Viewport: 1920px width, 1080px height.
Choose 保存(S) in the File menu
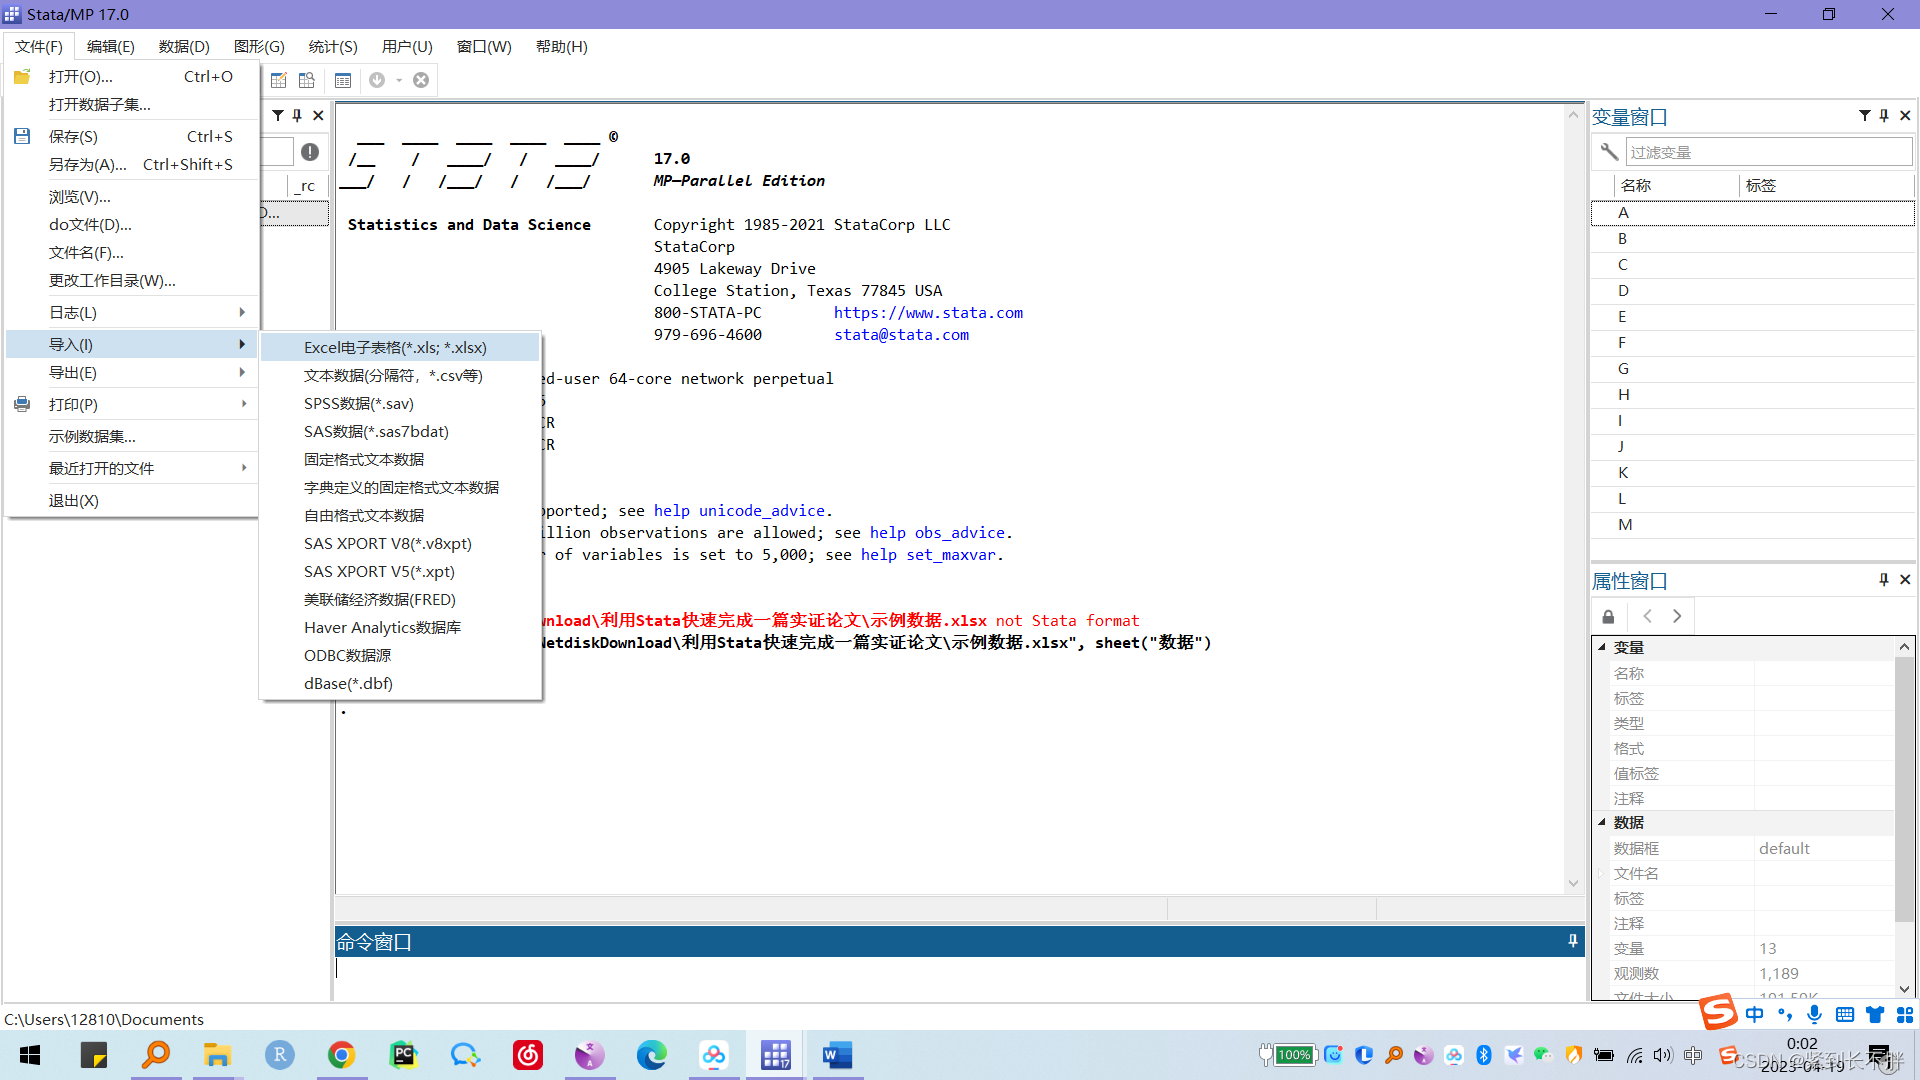pos(132,136)
